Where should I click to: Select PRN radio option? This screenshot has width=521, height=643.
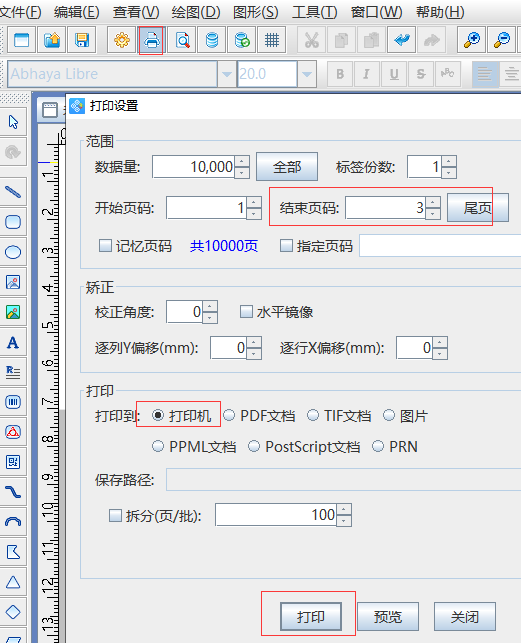coord(378,446)
